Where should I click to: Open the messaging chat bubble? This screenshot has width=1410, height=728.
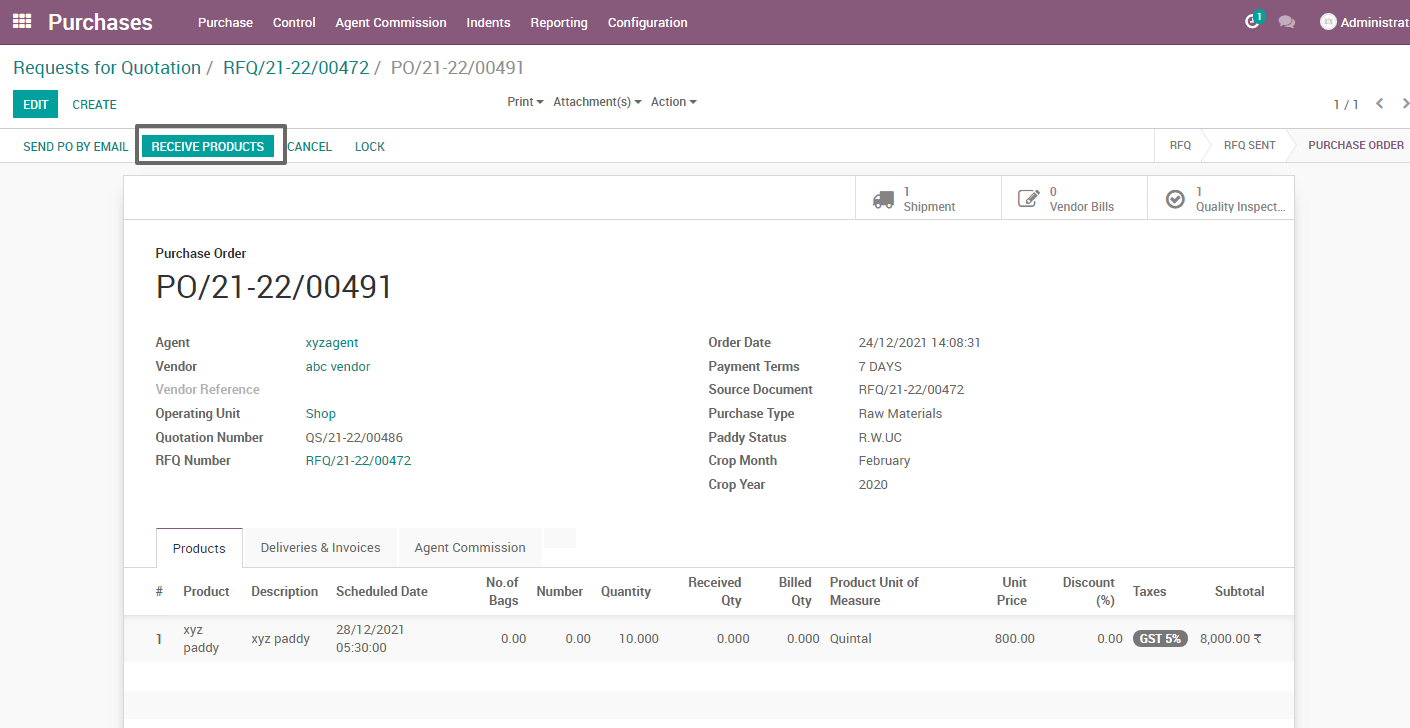click(x=1287, y=20)
